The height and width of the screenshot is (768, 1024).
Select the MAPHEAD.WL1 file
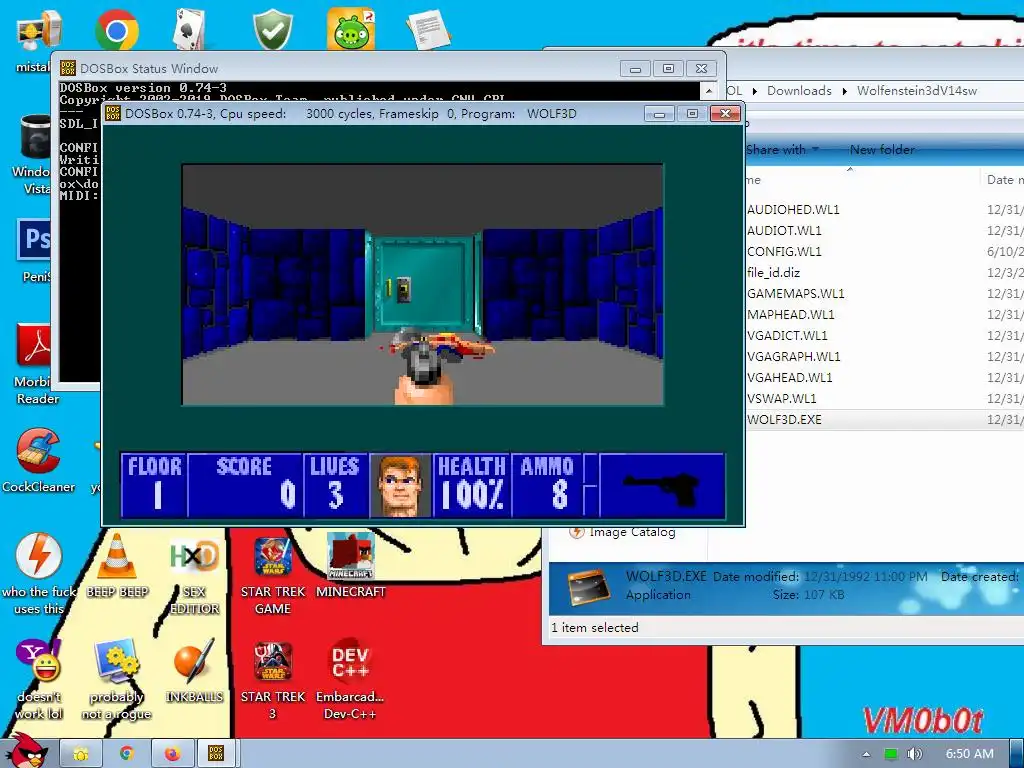790,314
